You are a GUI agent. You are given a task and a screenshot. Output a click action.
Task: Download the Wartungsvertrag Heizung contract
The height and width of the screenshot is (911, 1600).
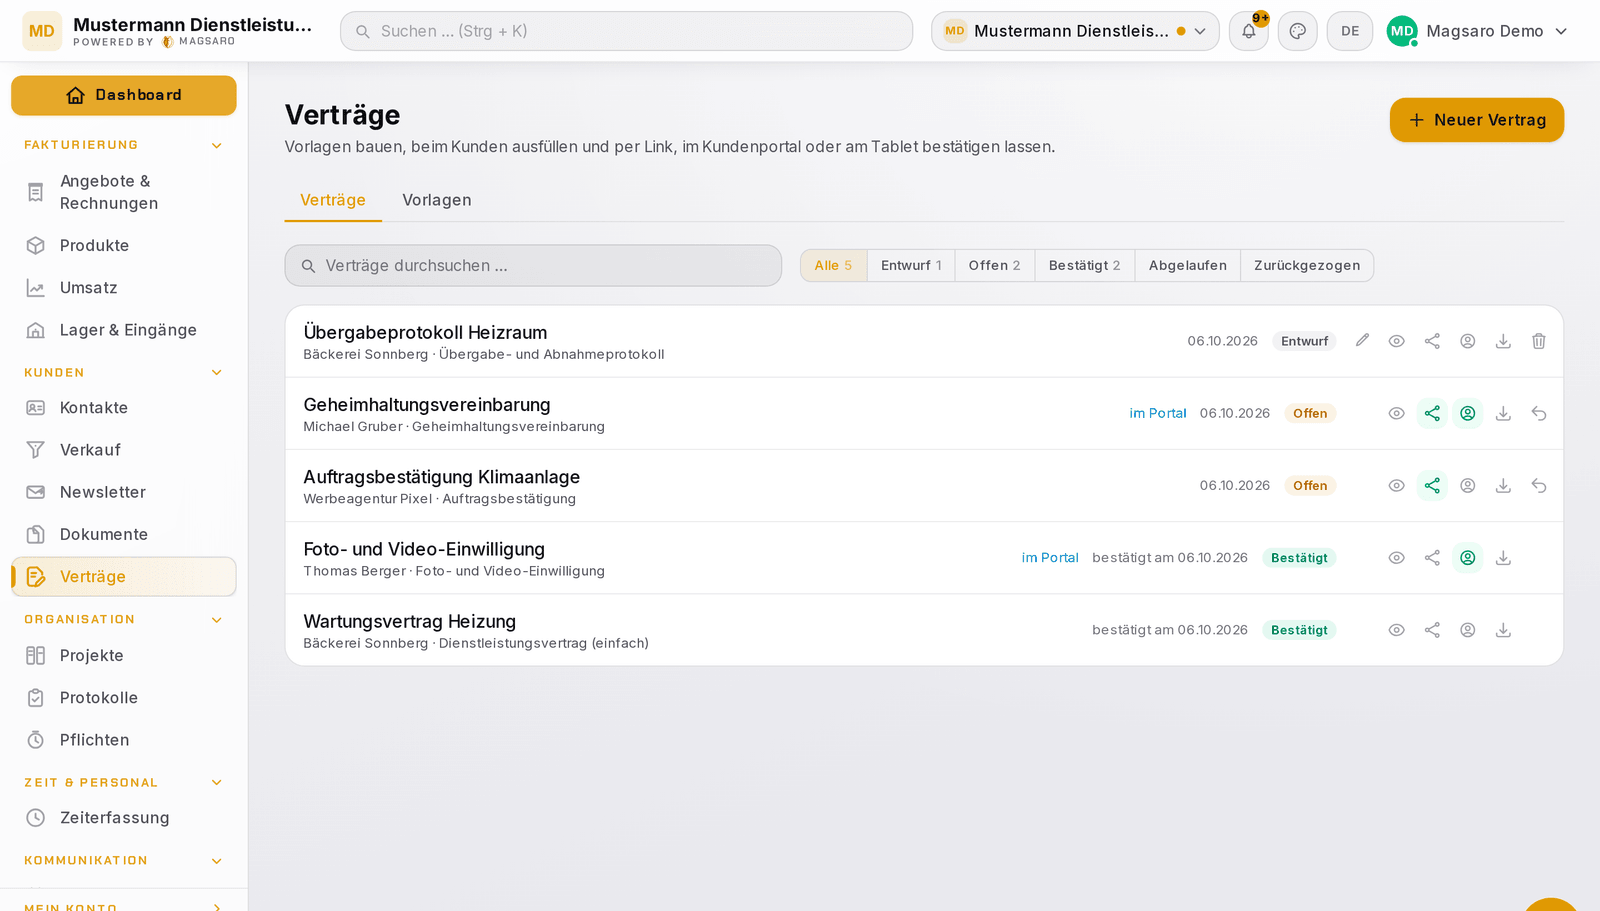tap(1503, 630)
